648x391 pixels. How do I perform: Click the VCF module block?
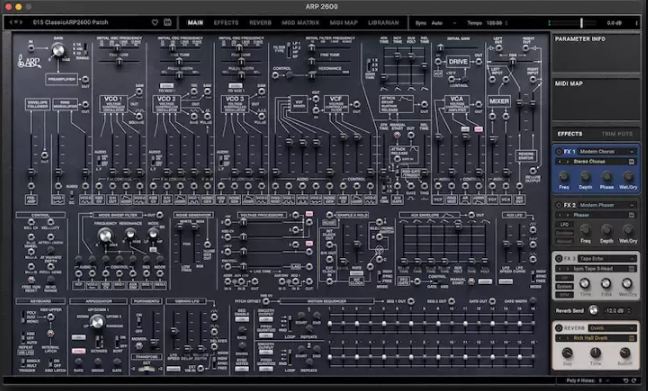(x=336, y=104)
